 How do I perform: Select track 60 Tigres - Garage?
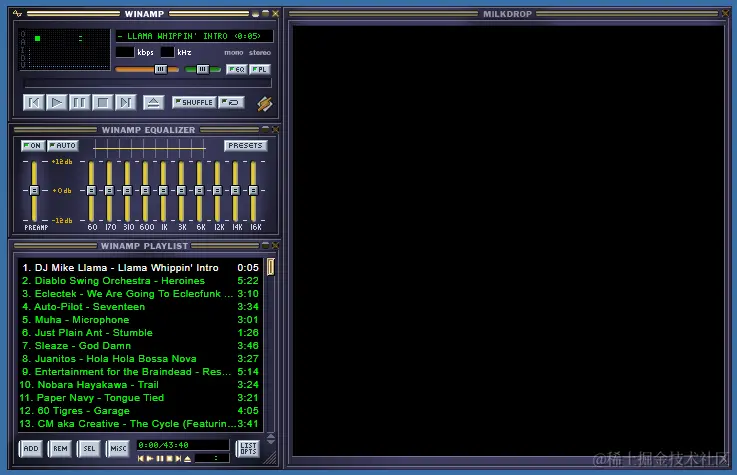140,411
